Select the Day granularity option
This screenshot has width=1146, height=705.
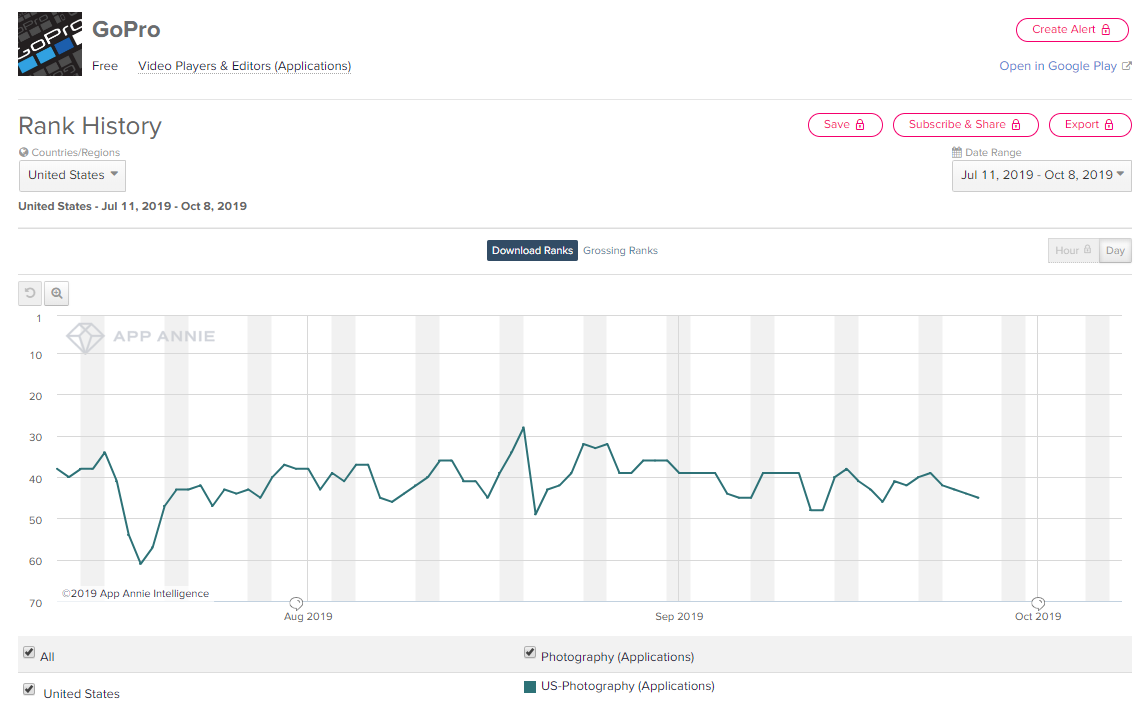(1115, 251)
